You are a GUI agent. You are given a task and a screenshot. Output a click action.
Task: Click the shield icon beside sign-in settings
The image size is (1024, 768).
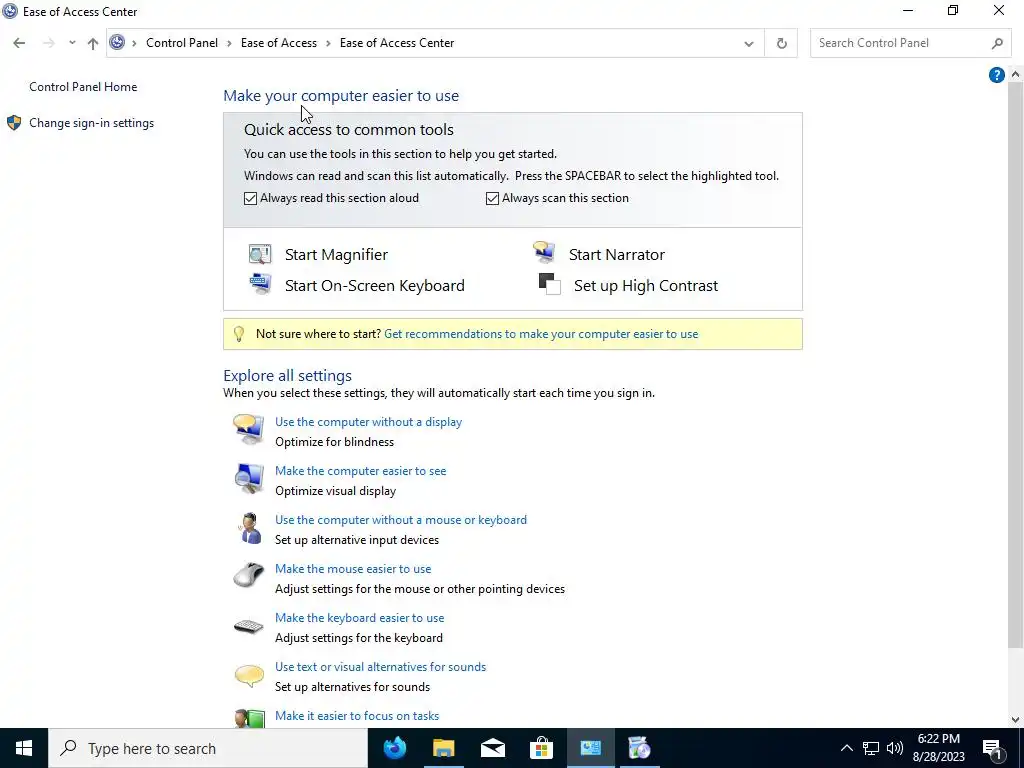tap(14, 123)
